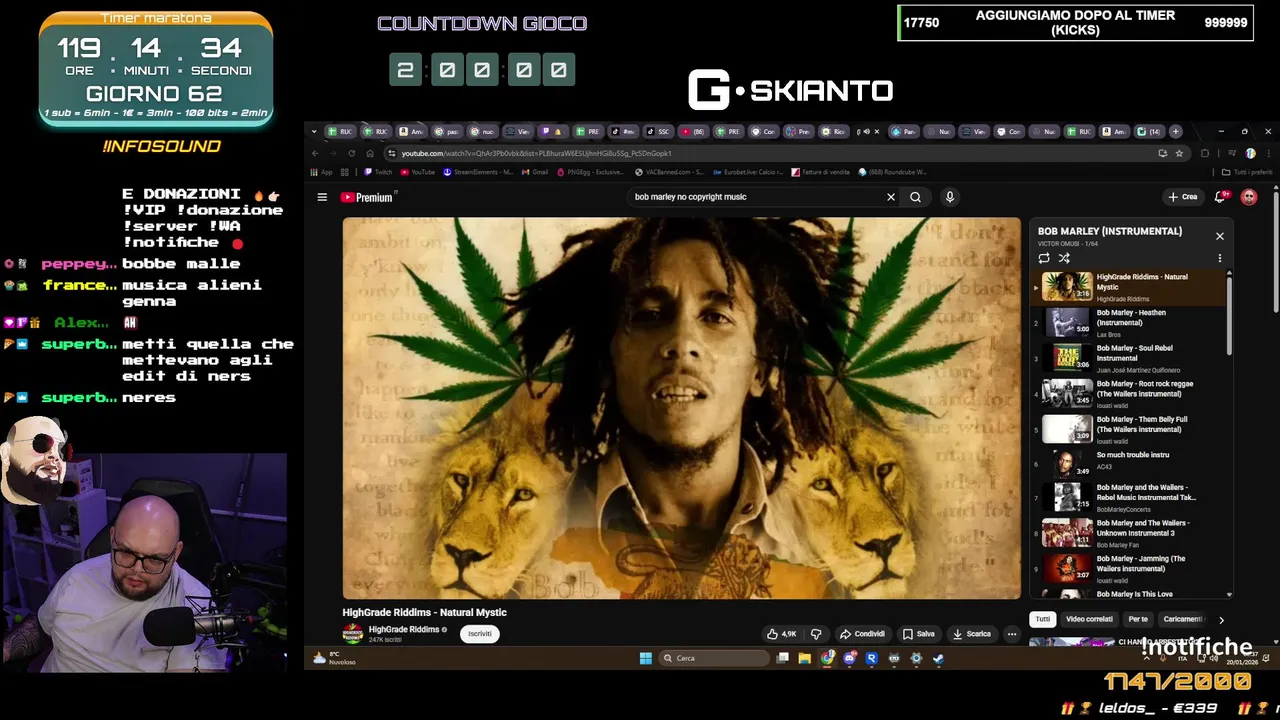Image resolution: width=1280 pixels, height=720 pixels.
Task: Save the video with Salva
Action: [x=919, y=634]
